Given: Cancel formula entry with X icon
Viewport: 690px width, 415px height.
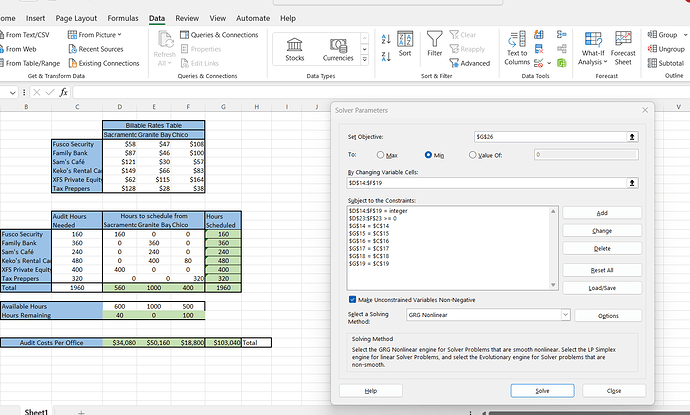Looking at the screenshot, I should click(x=37, y=92).
